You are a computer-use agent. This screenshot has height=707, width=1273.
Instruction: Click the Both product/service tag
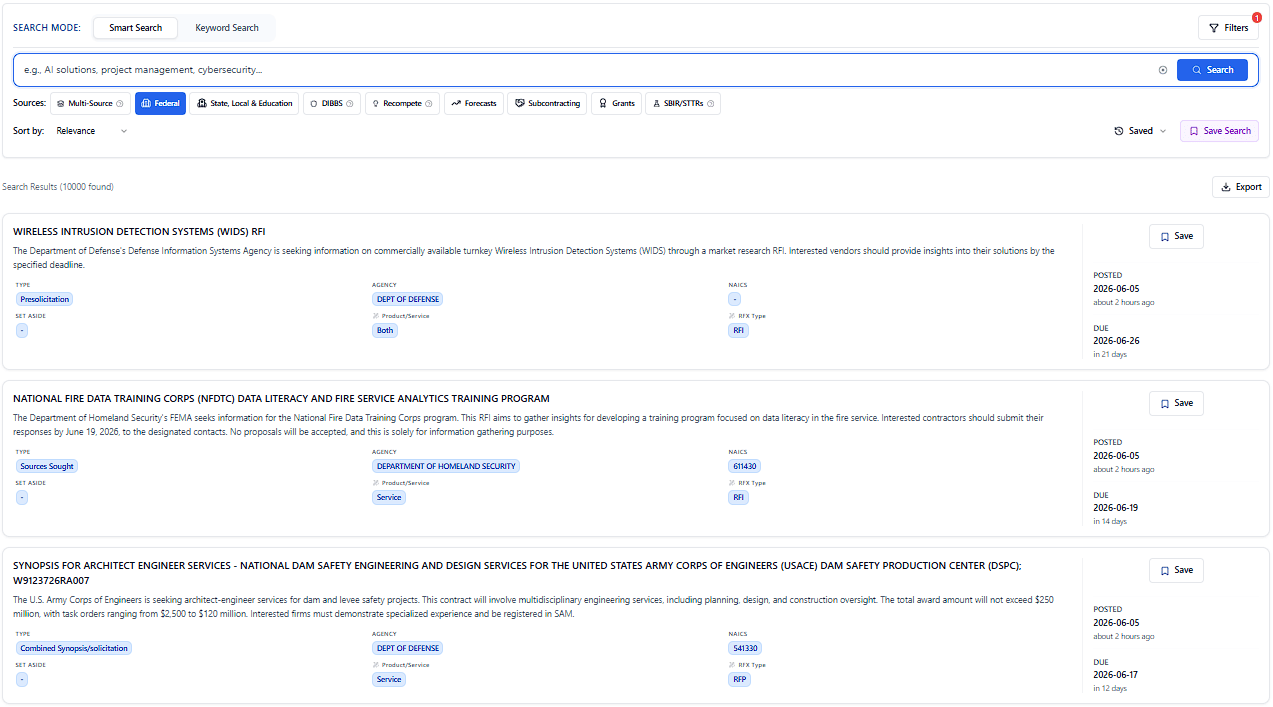coord(385,330)
